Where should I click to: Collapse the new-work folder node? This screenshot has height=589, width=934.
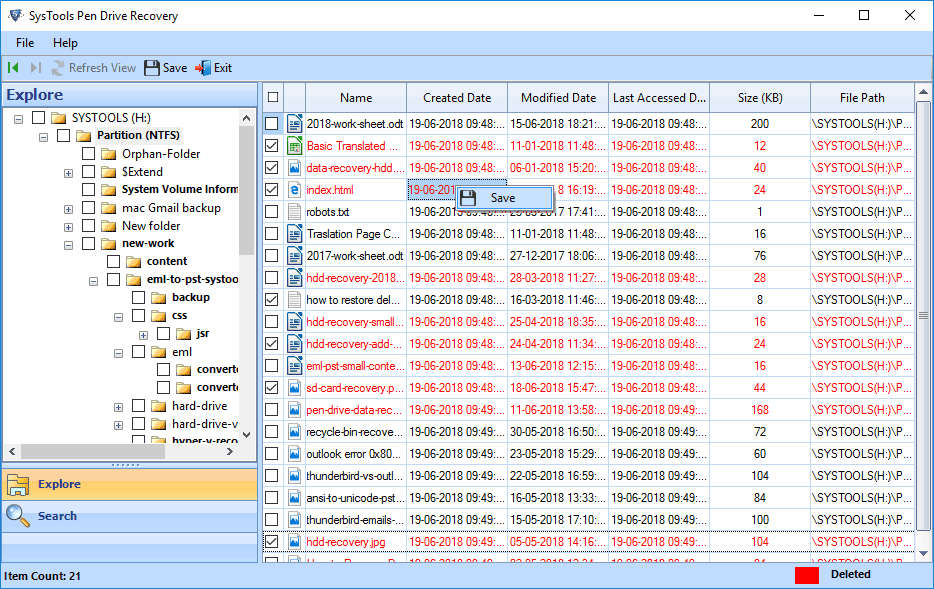(69, 245)
